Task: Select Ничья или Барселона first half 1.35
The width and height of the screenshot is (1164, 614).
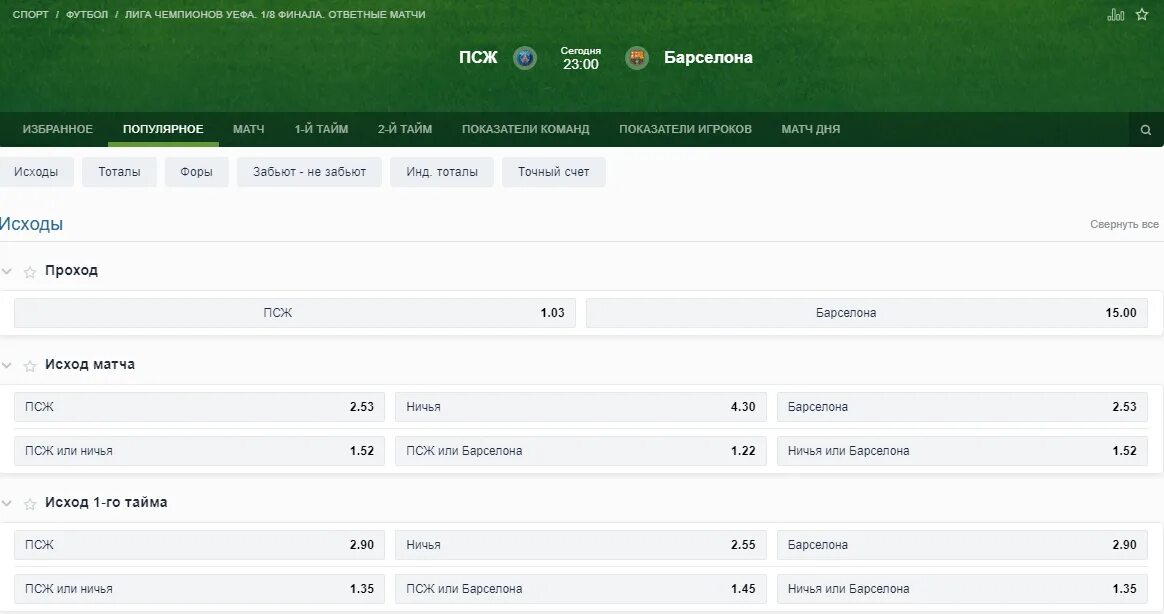Action: (x=962, y=589)
